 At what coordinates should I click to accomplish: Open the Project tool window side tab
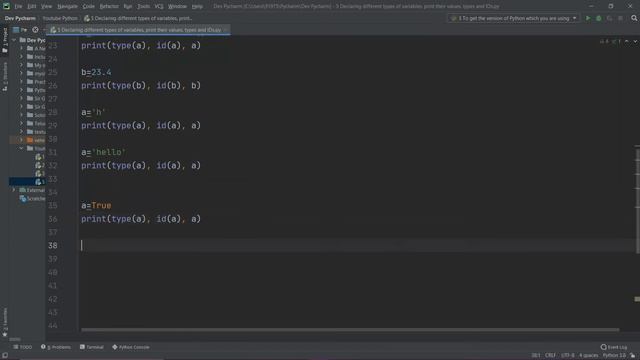pos(5,40)
